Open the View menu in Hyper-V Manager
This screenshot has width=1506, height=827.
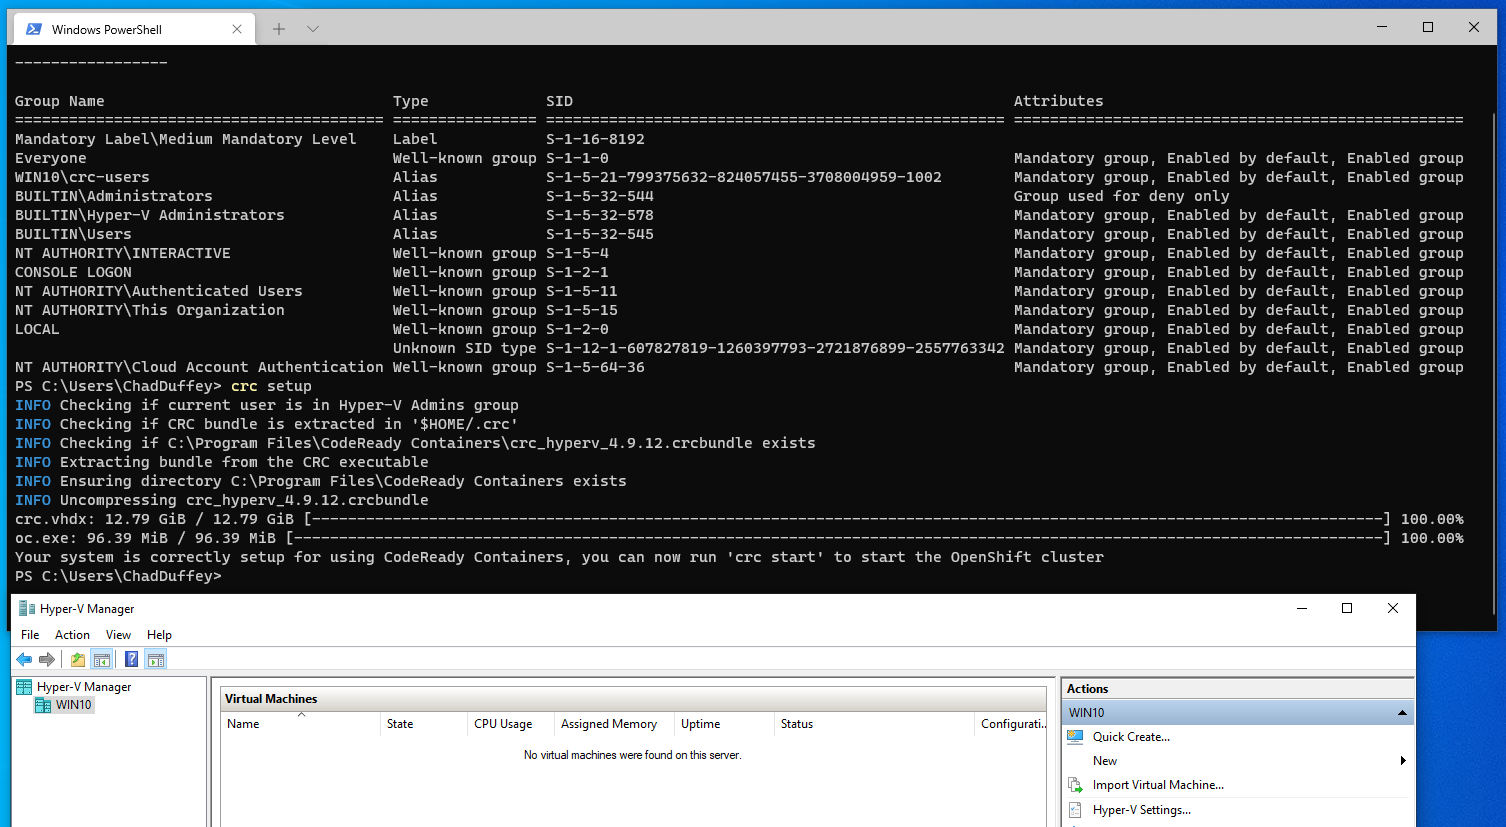(118, 635)
